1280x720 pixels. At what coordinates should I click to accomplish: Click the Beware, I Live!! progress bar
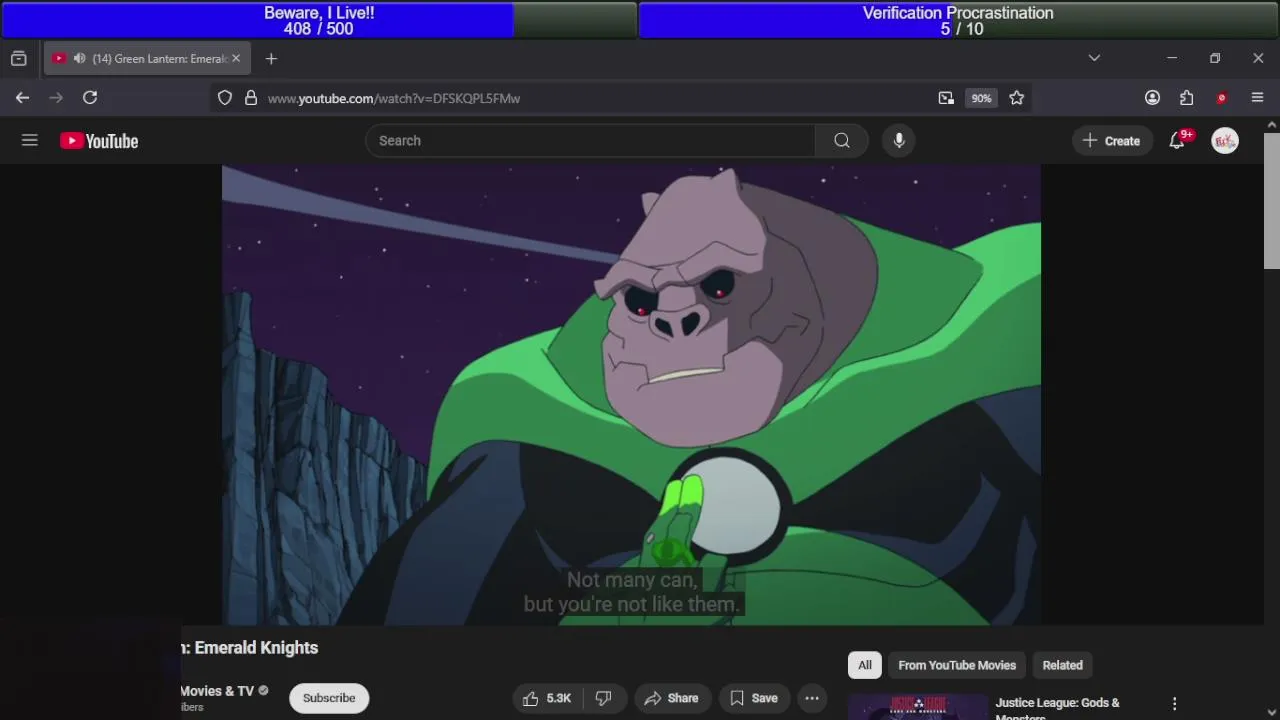(319, 20)
